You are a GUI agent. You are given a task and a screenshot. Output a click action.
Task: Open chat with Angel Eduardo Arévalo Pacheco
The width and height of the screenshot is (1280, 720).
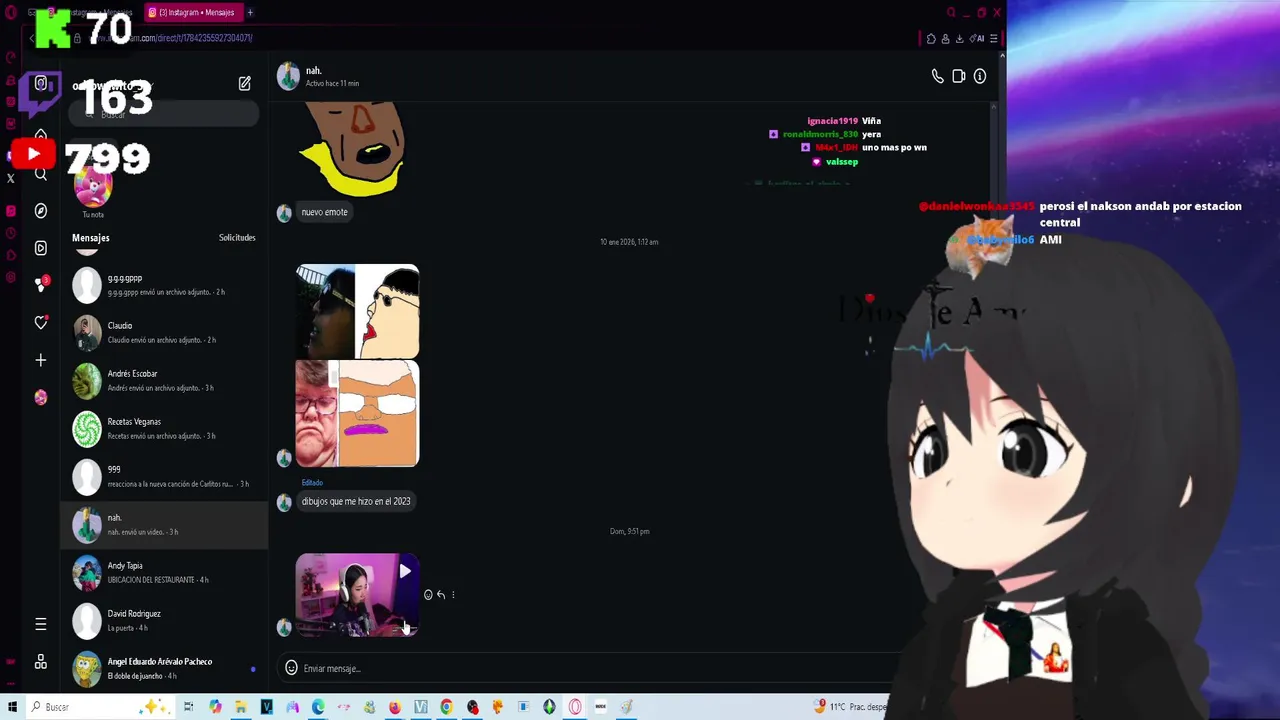[x=165, y=668]
